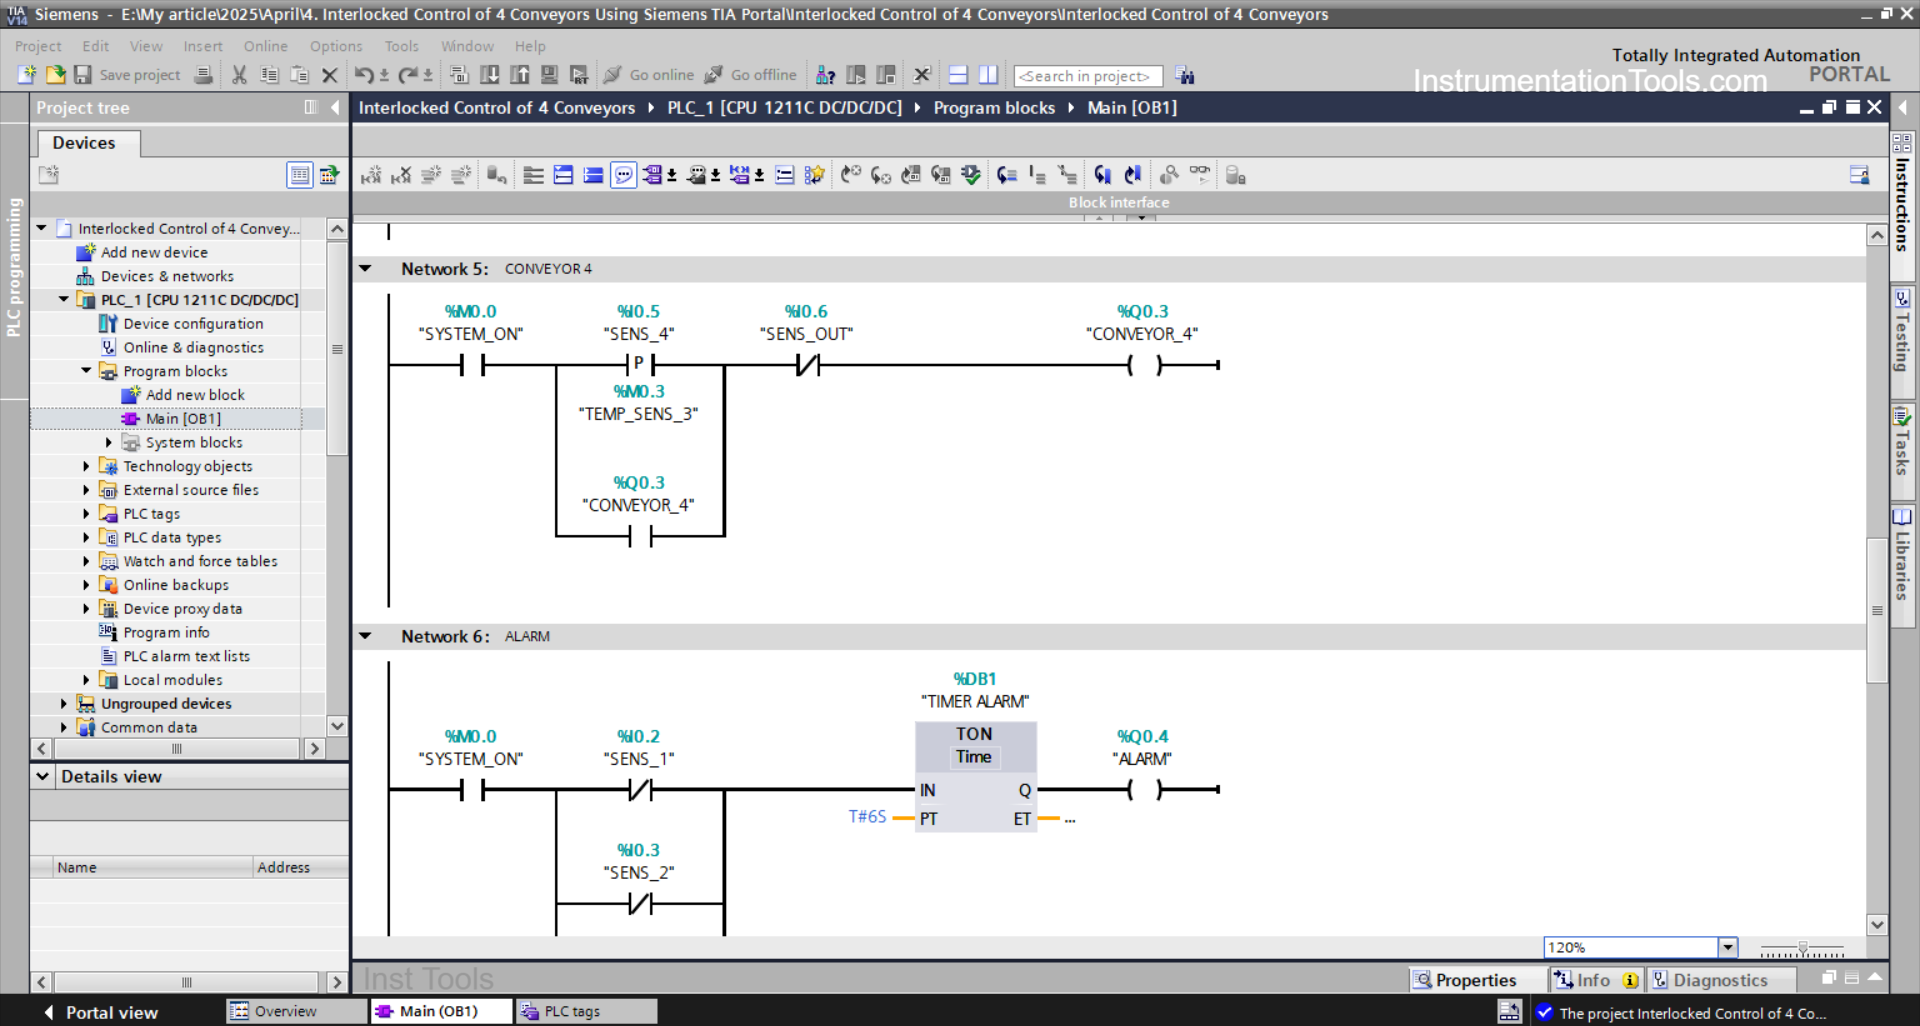Switch to the PLC tags tab
Image resolution: width=1920 pixels, height=1026 pixels.
pos(586,1011)
